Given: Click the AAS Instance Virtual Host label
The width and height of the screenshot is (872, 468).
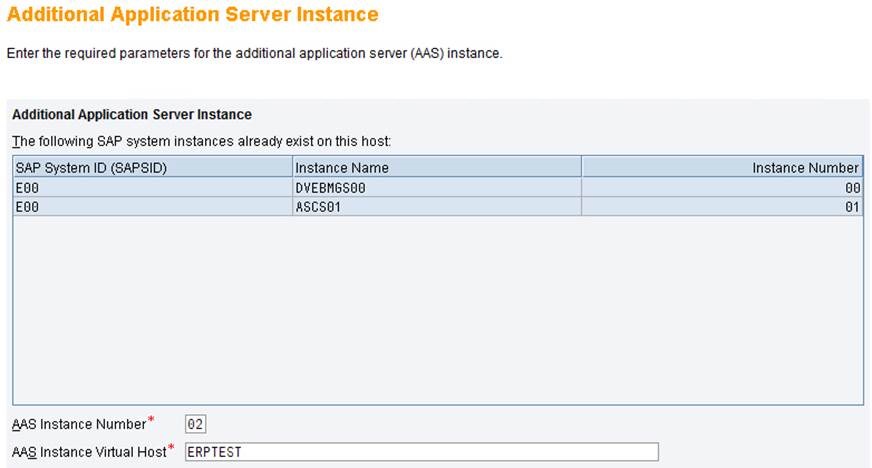Looking at the screenshot, I should (x=89, y=452).
